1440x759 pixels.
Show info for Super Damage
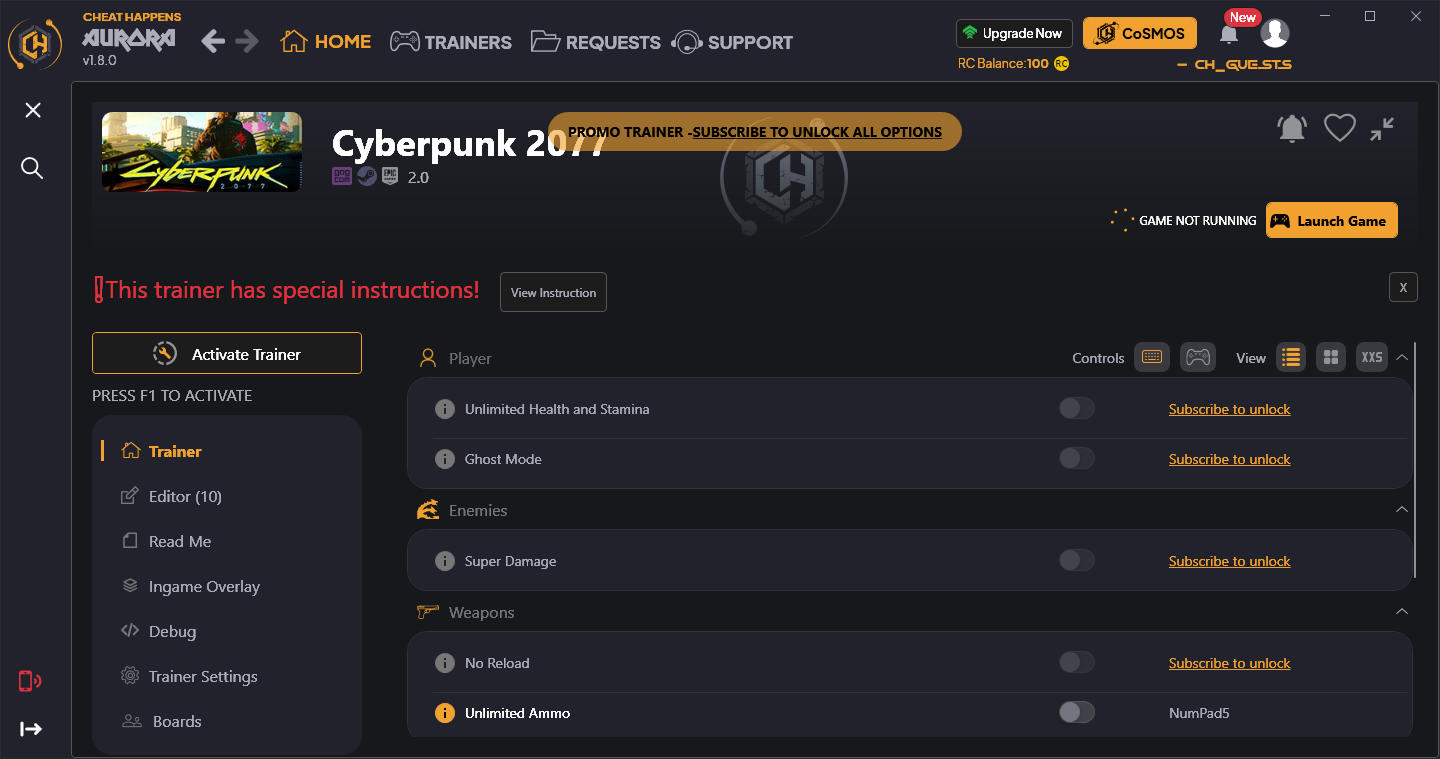coord(445,561)
